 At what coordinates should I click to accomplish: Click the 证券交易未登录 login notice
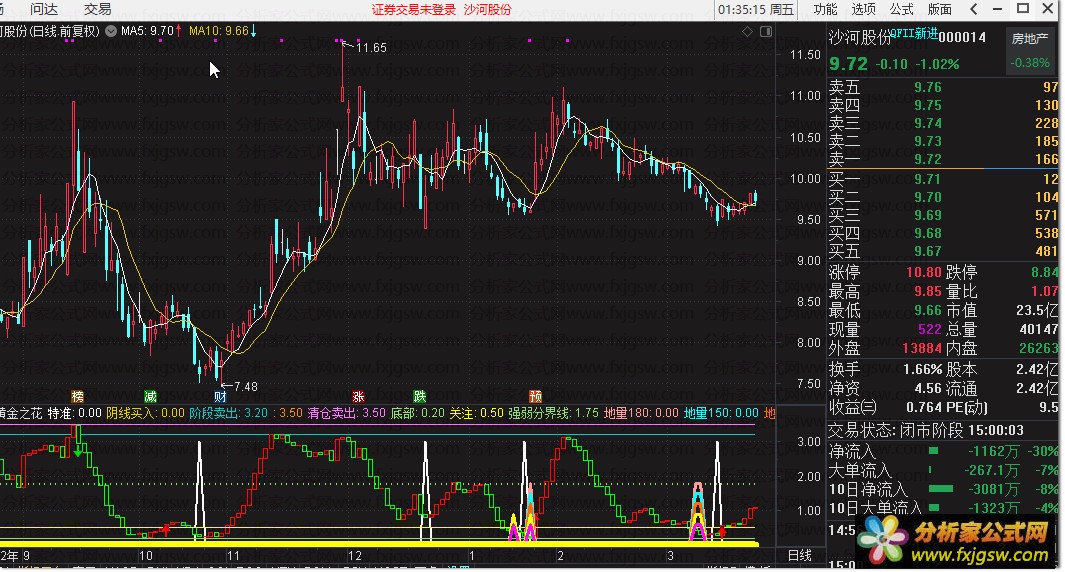(414, 10)
